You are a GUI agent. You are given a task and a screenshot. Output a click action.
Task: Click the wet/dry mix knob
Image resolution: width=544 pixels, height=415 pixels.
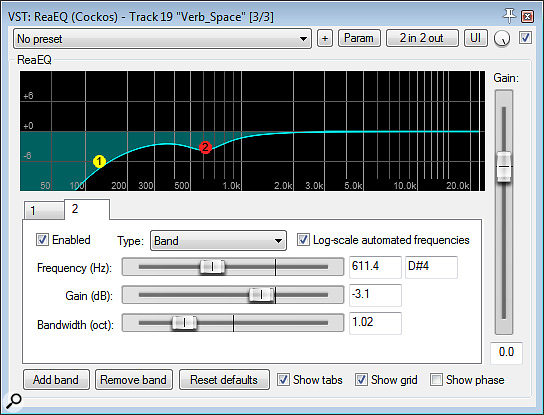coord(502,38)
